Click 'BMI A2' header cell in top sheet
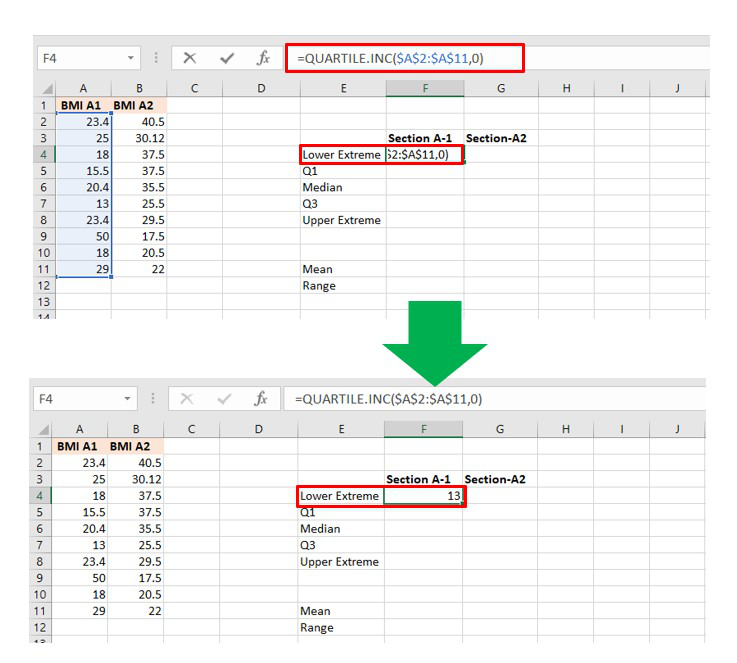The height and width of the screenshot is (663, 737). (139, 105)
